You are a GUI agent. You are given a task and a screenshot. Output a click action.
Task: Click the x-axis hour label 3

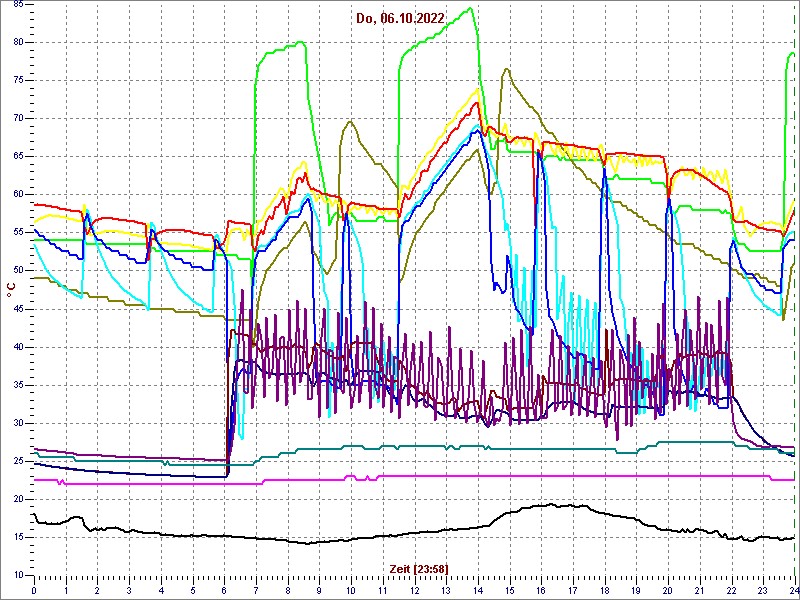click(x=129, y=590)
